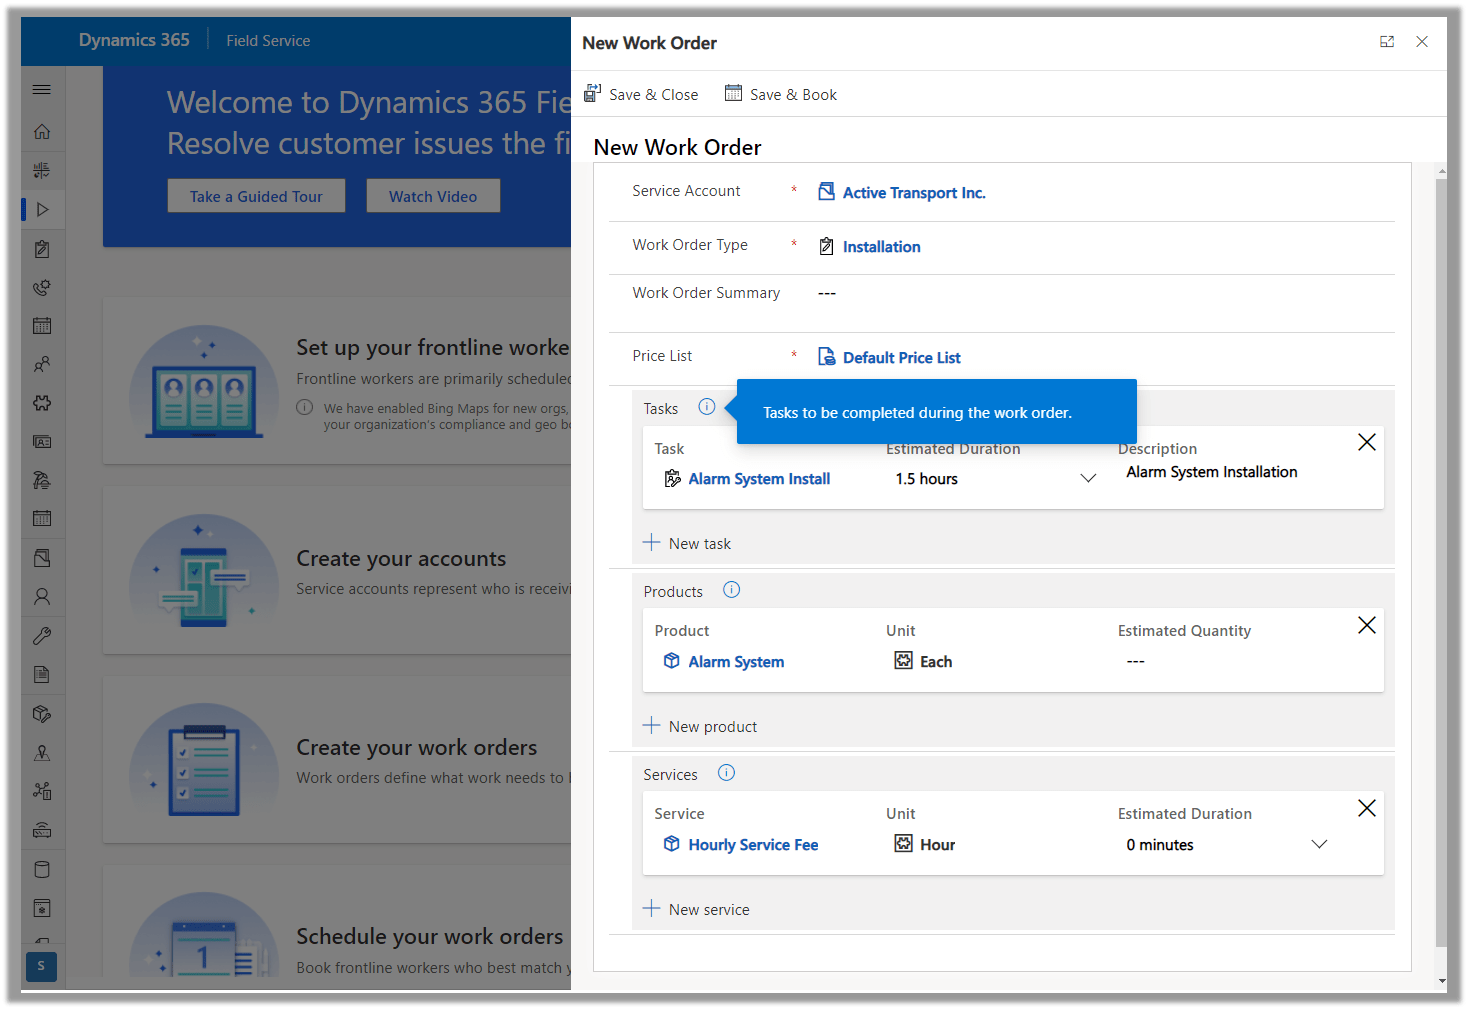The width and height of the screenshot is (1468, 1010).
Task: Open the checklist dashboard icon in sidebar
Action: pyautogui.click(x=42, y=171)
